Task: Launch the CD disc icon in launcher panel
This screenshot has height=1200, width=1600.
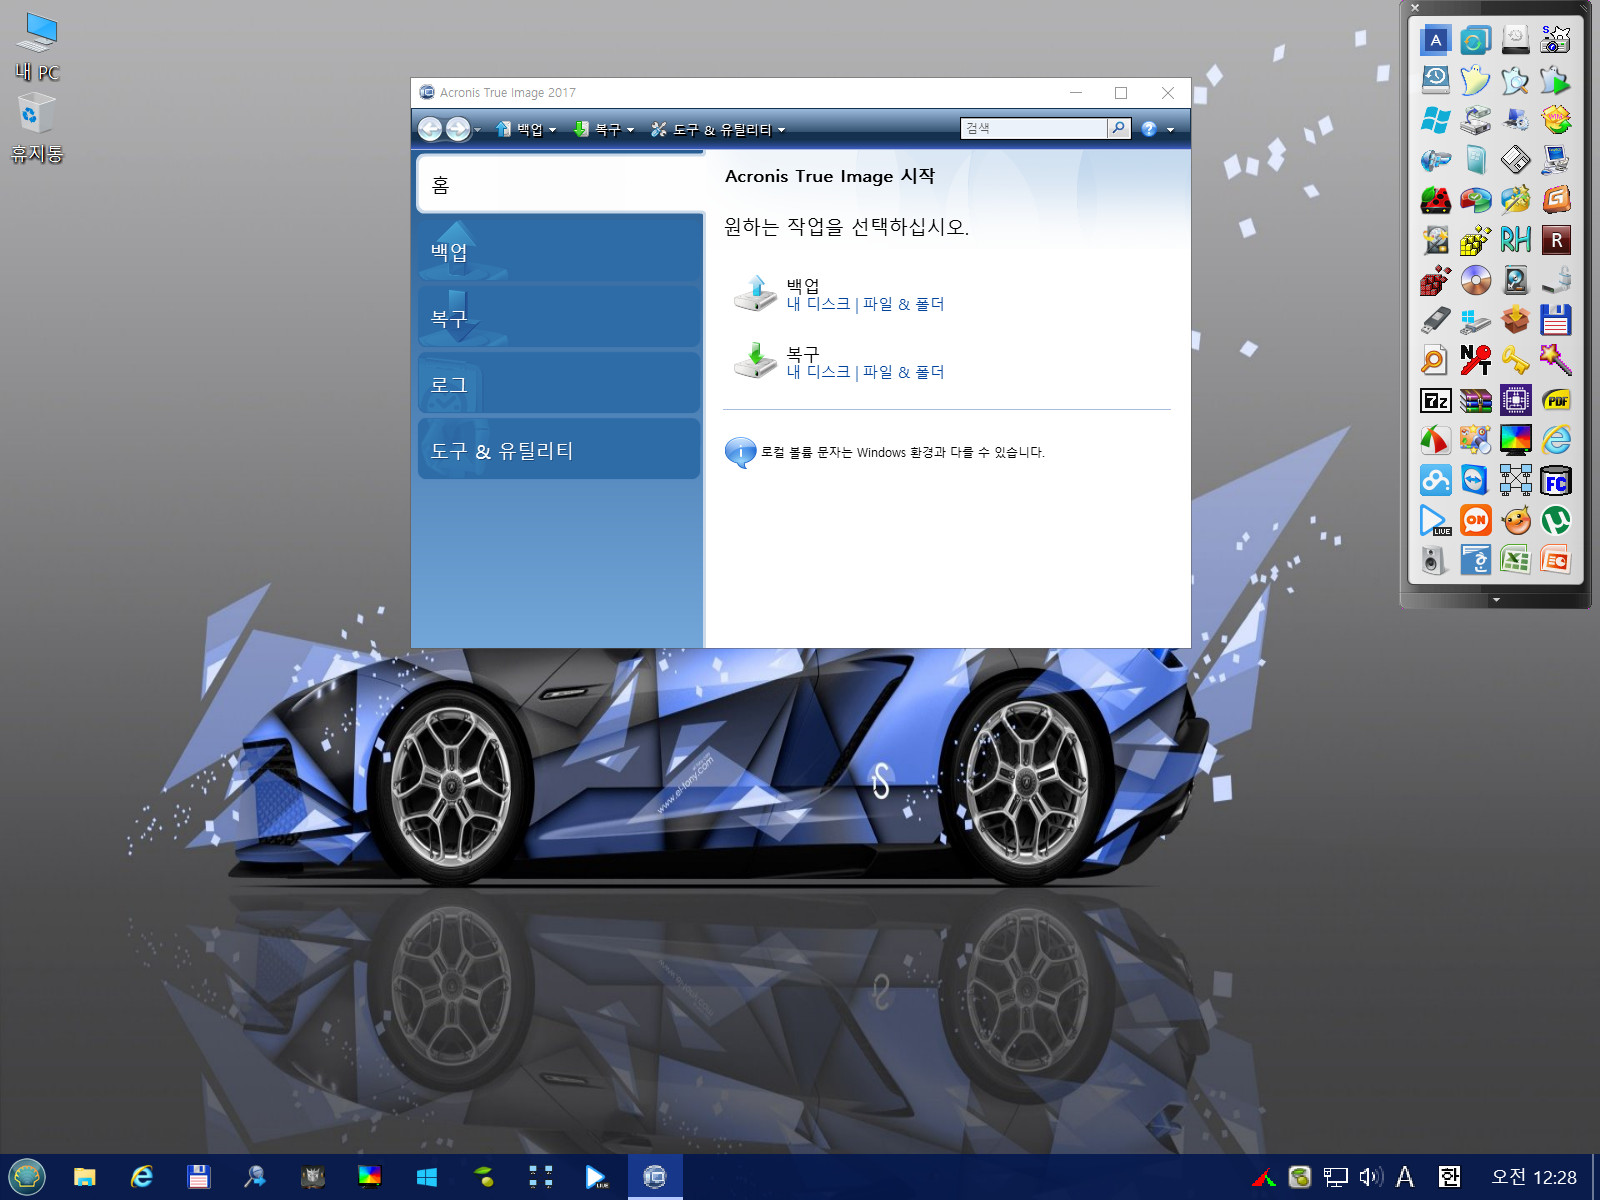Action: pyautogui.click(x=1475, y=280)
